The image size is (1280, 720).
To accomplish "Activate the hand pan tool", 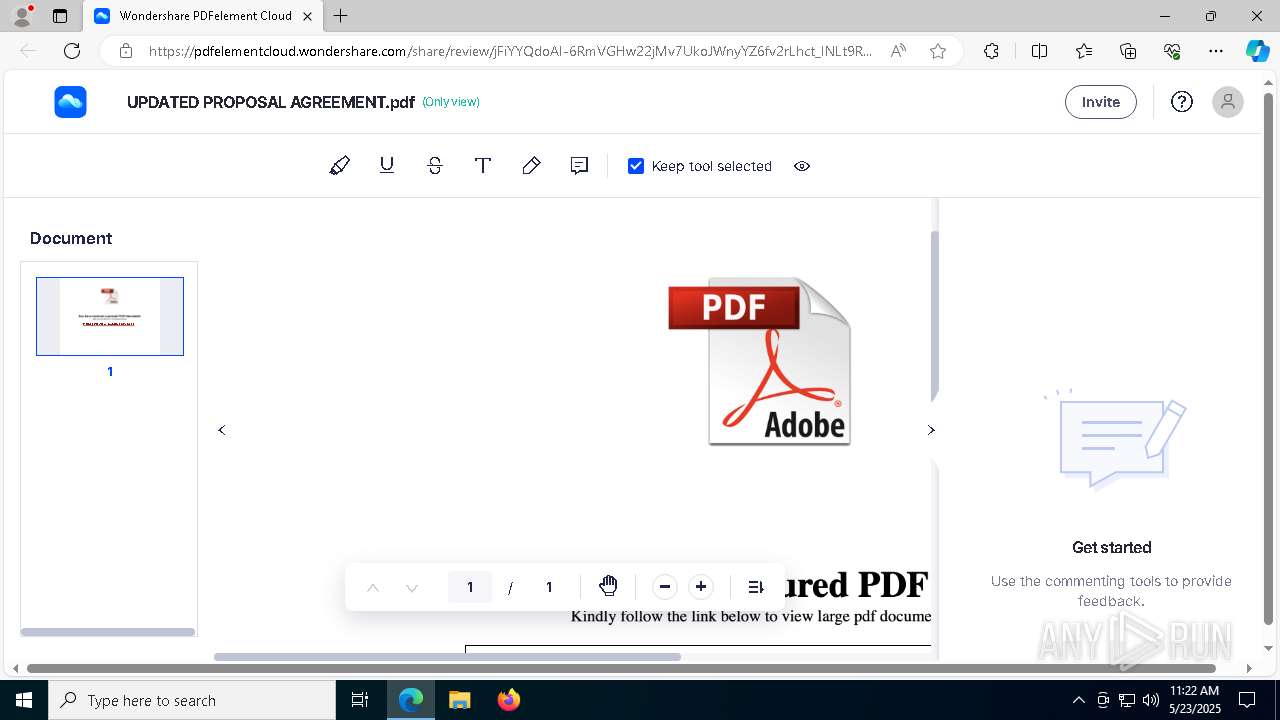I will click(x=608, y=587).
